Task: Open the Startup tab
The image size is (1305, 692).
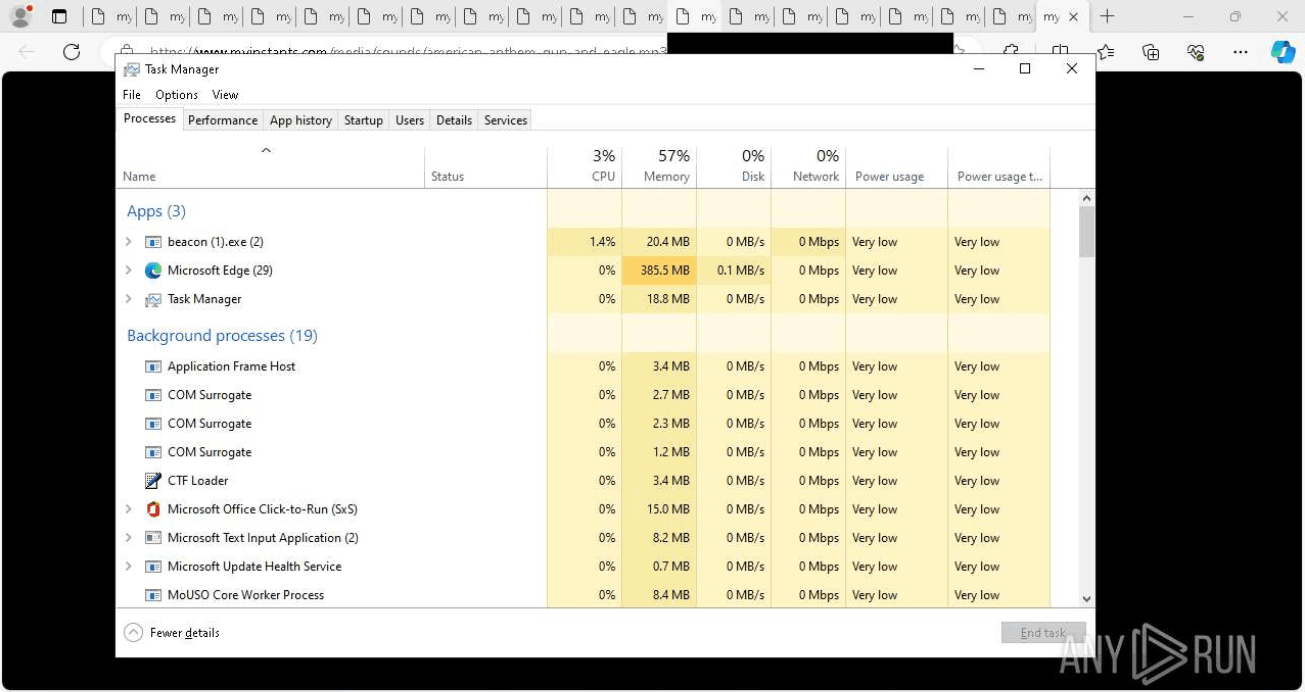Action: tap(363, 120)
